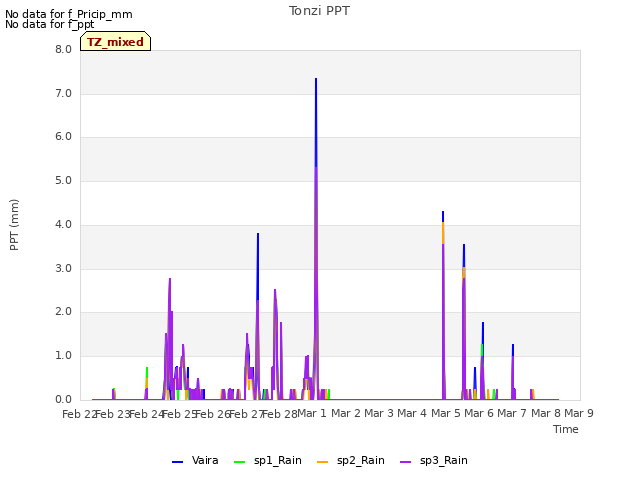
Task: Click the 0.0 y-axis tick label
Action: click(63, 400)
